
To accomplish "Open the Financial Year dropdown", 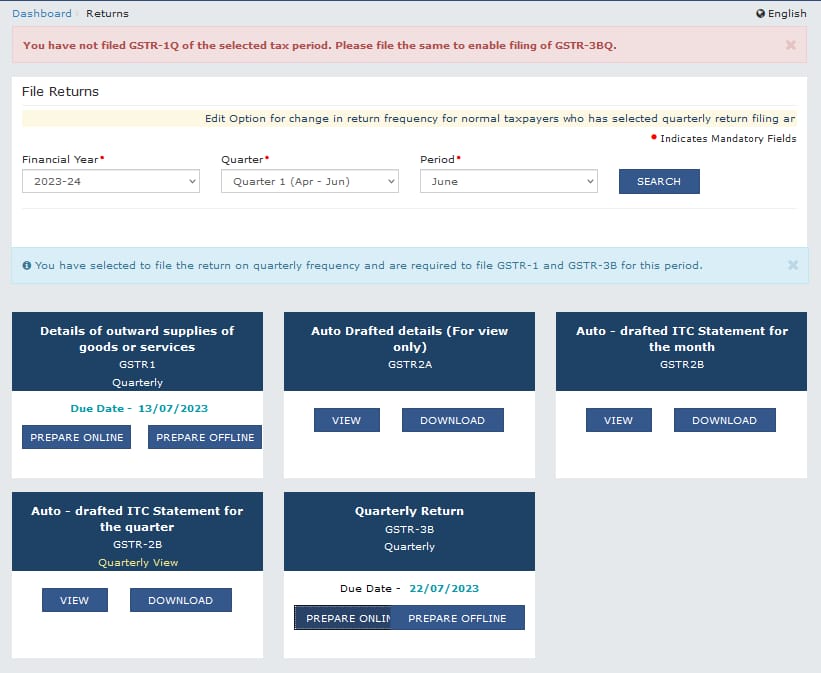I will [x=110, y=181].
